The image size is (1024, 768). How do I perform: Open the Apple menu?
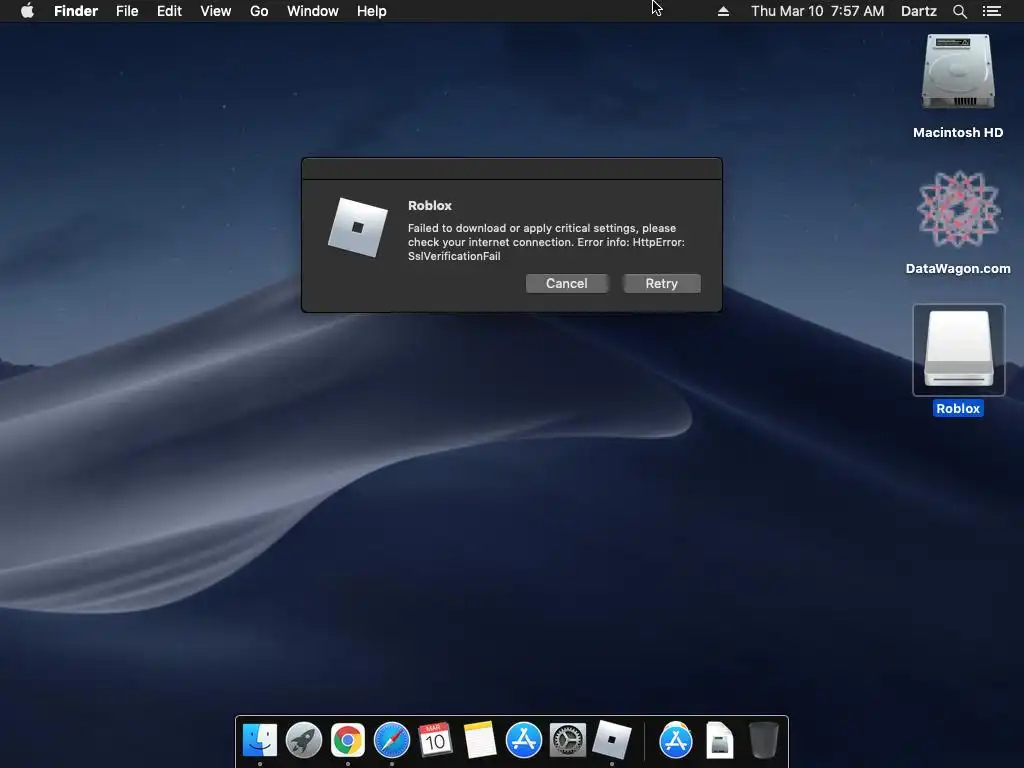(27, 11)
